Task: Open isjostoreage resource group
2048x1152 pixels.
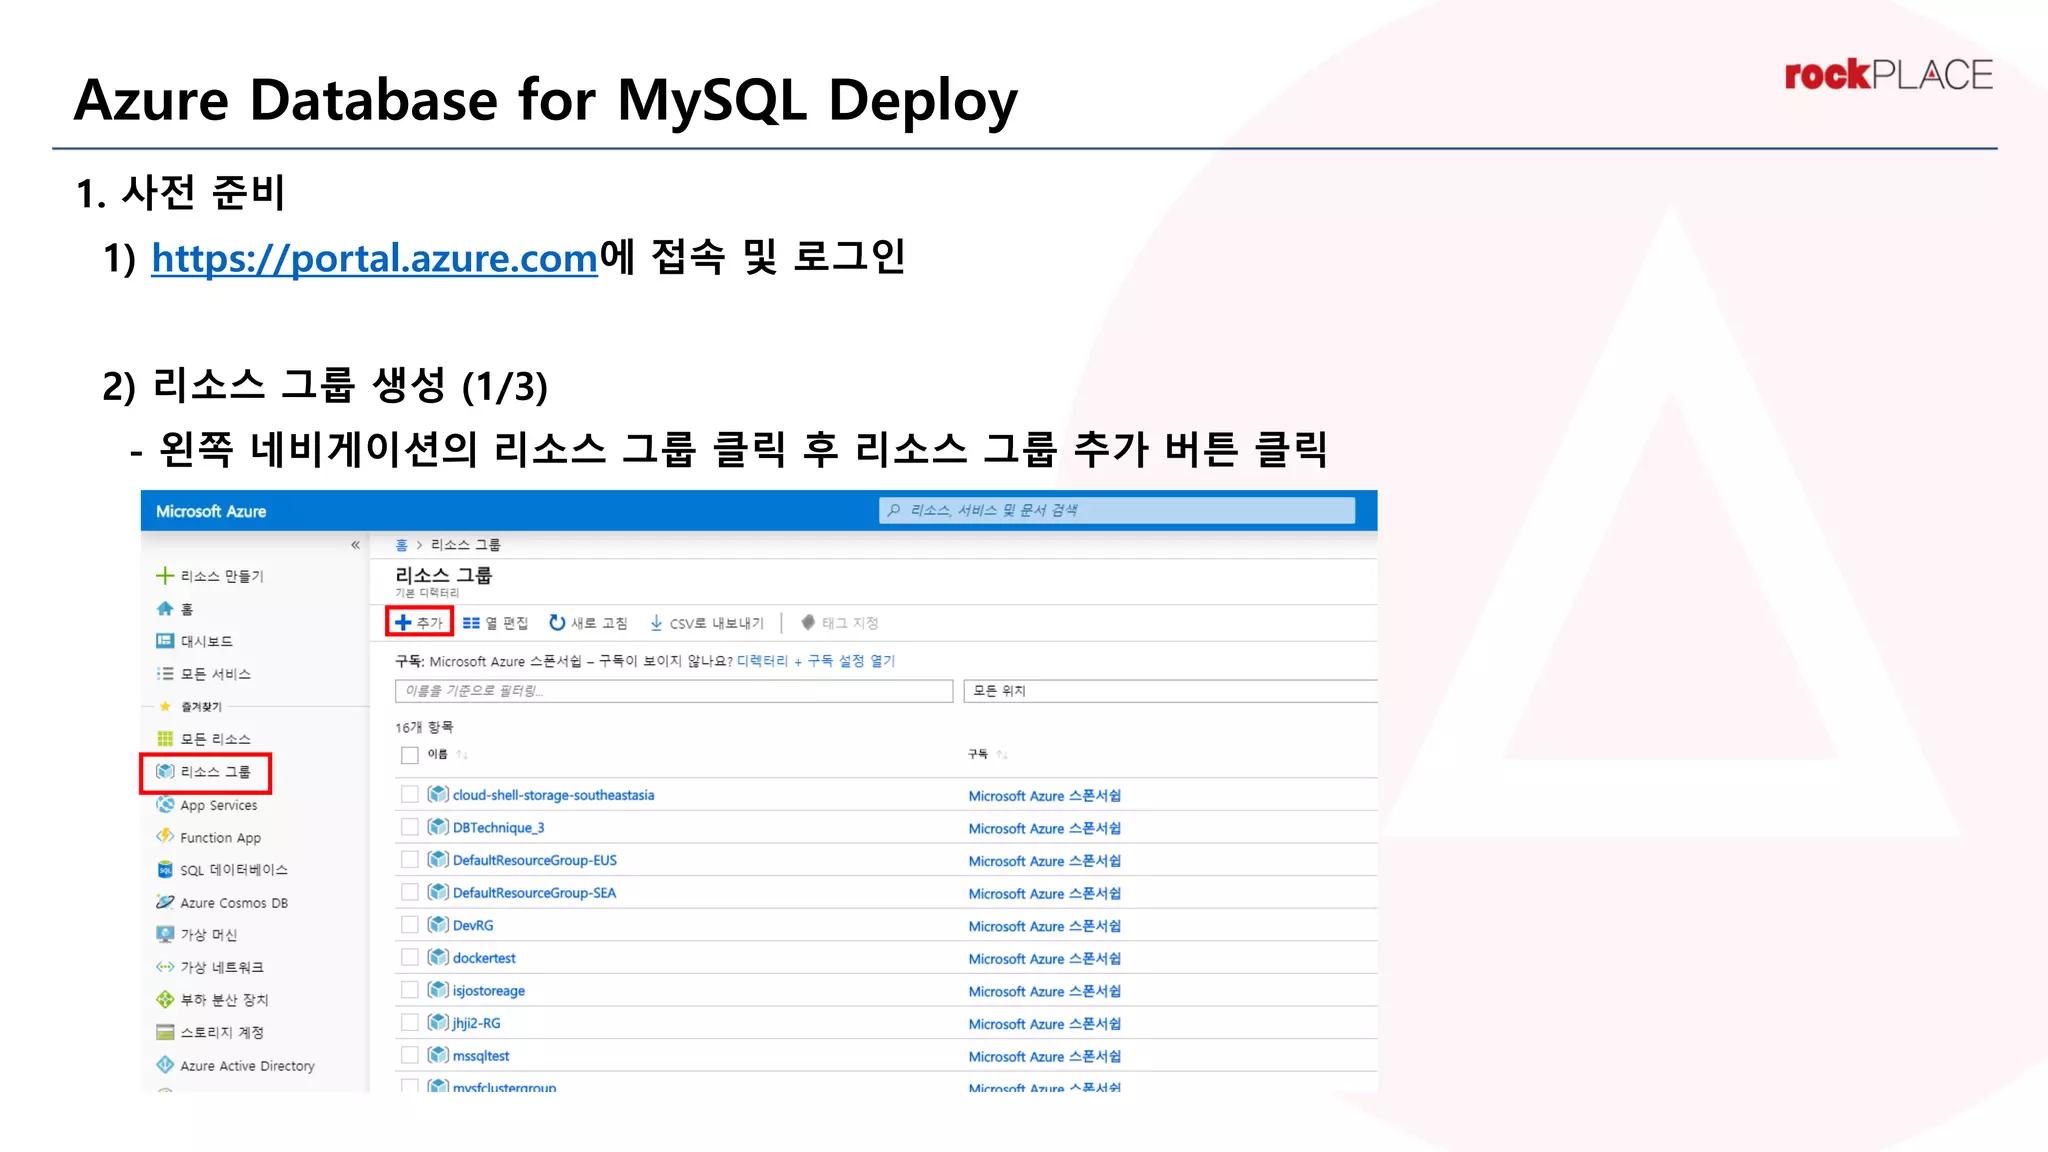Action: [488, 991]
